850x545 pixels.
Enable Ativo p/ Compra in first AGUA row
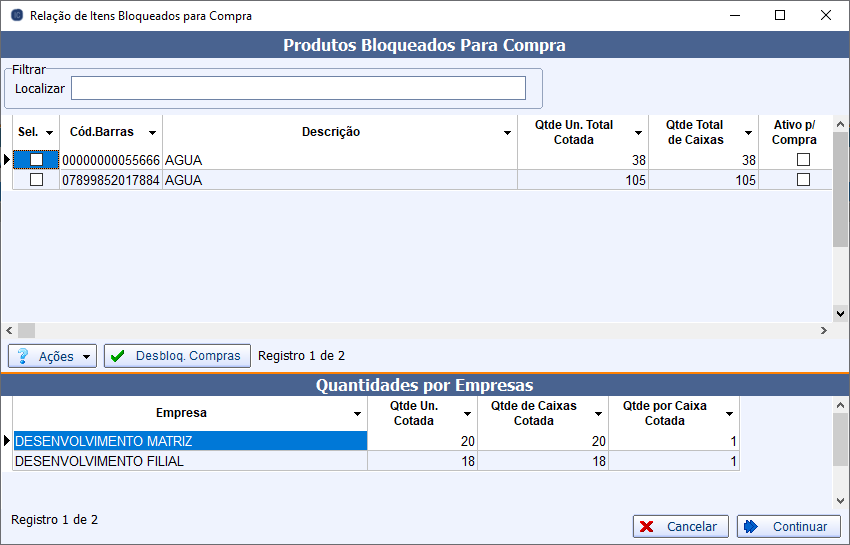[x=802, y=160]
